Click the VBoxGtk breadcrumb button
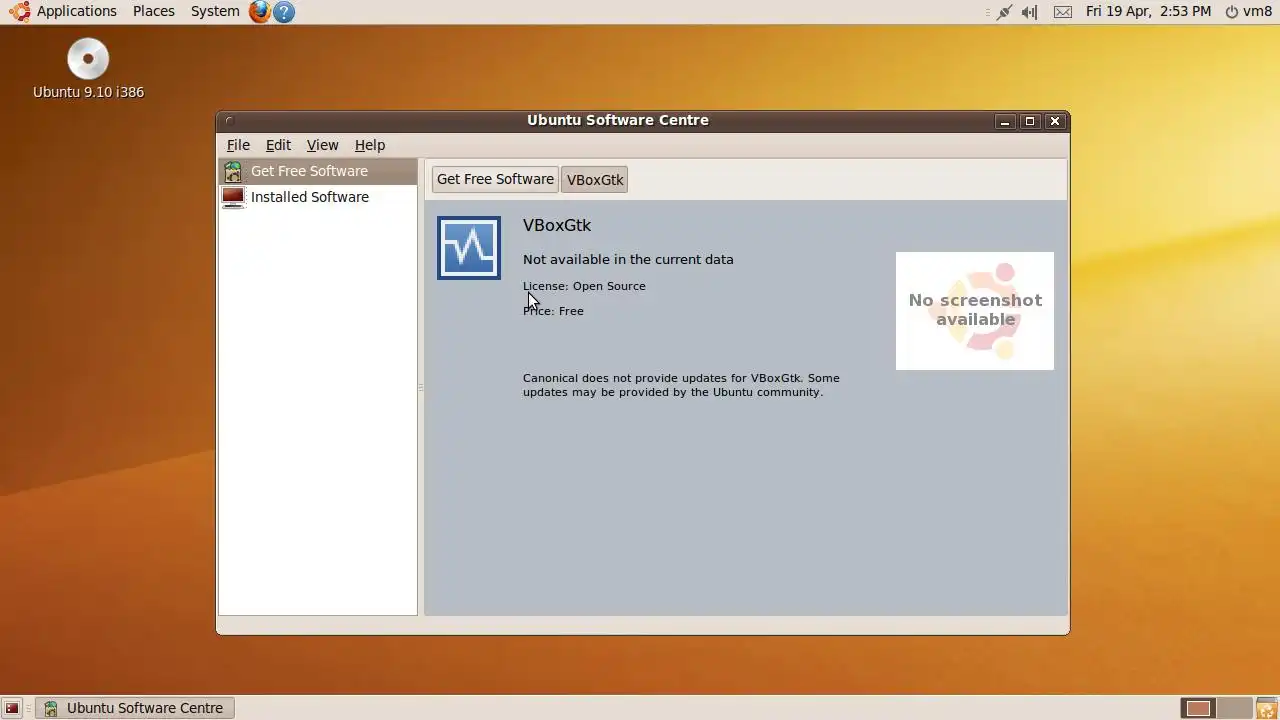This screenshot has width=1280, height=720. coord(595,180)
